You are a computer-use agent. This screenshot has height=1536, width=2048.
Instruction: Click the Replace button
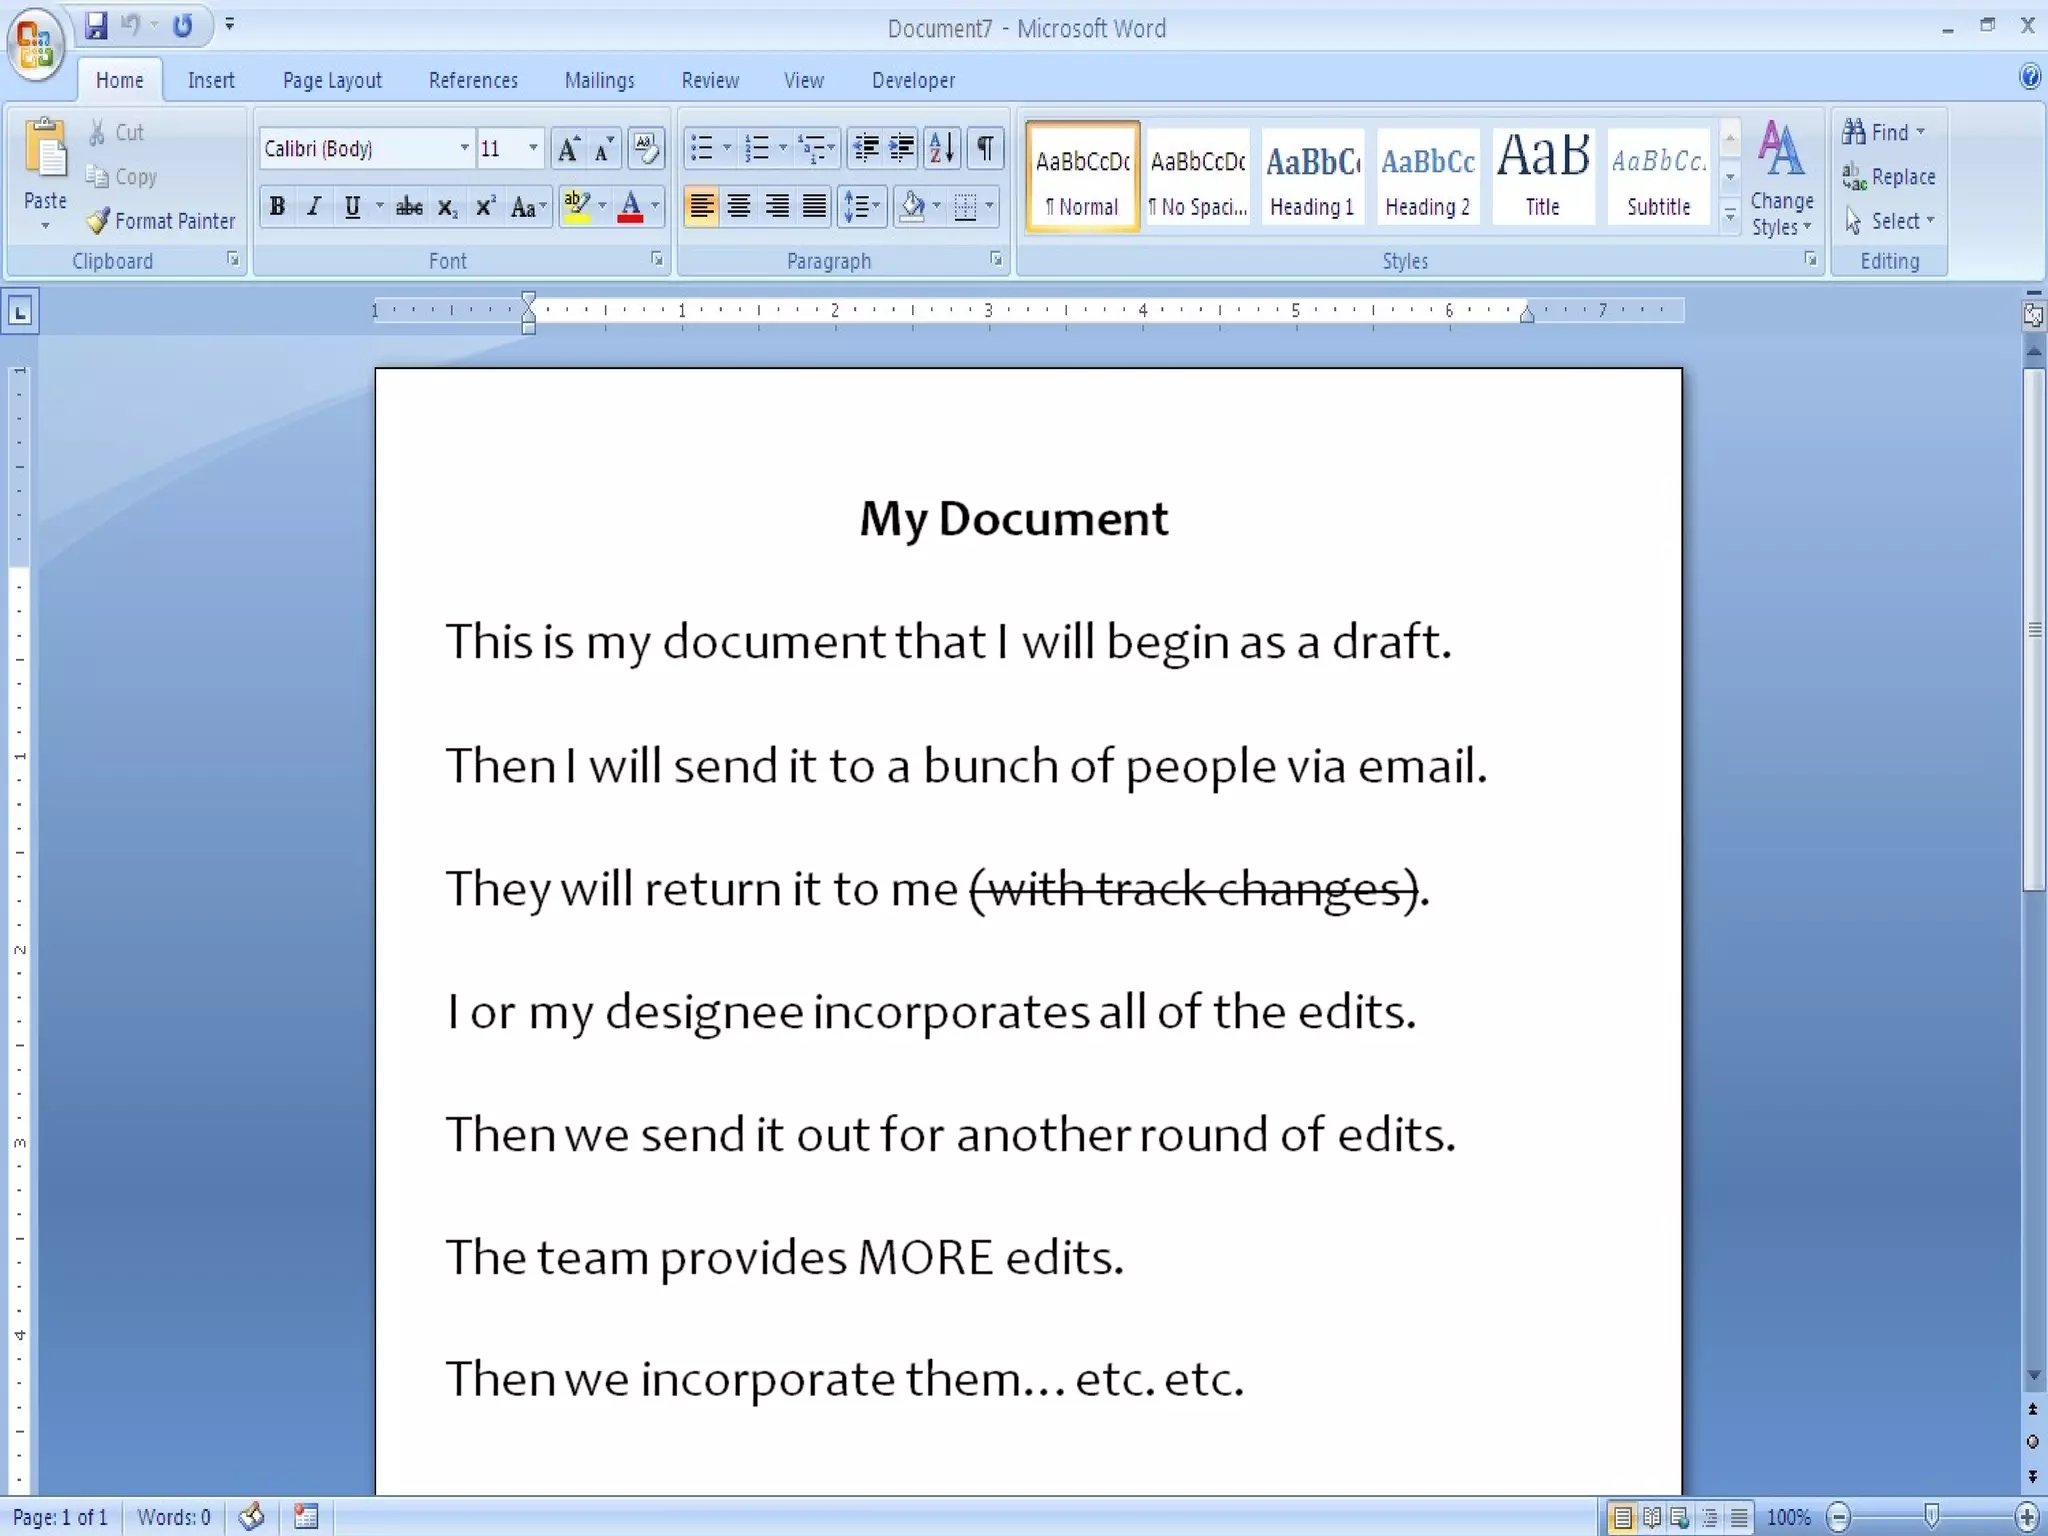pyautogui.click(x=1889, y=177)
